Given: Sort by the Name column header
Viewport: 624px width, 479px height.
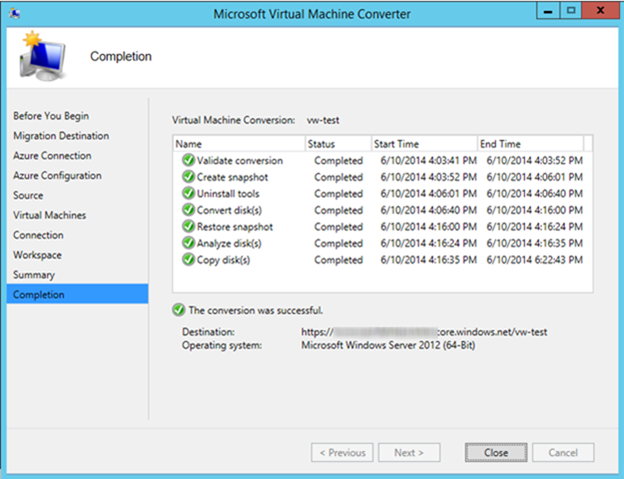Looking at the screenshot, I should [x=239, y=144].
